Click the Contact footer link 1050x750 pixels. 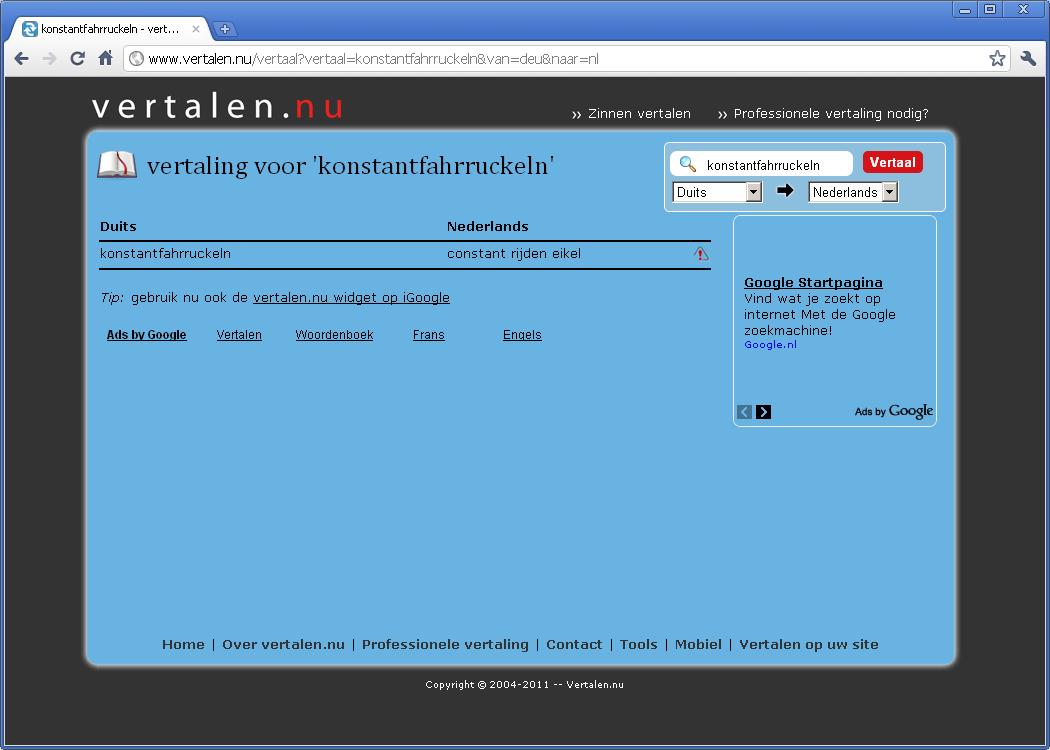(574, 645)
